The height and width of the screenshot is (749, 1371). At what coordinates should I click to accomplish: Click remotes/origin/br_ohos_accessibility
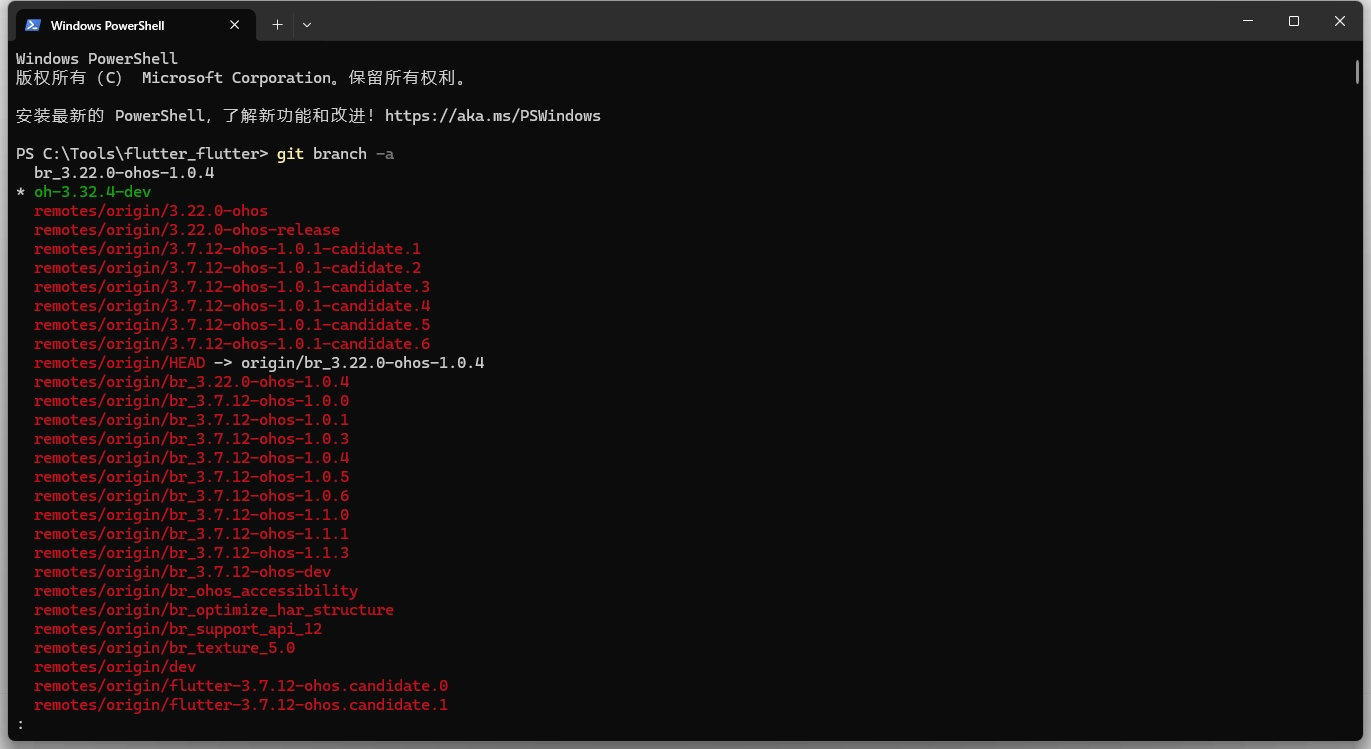point(196,591)
